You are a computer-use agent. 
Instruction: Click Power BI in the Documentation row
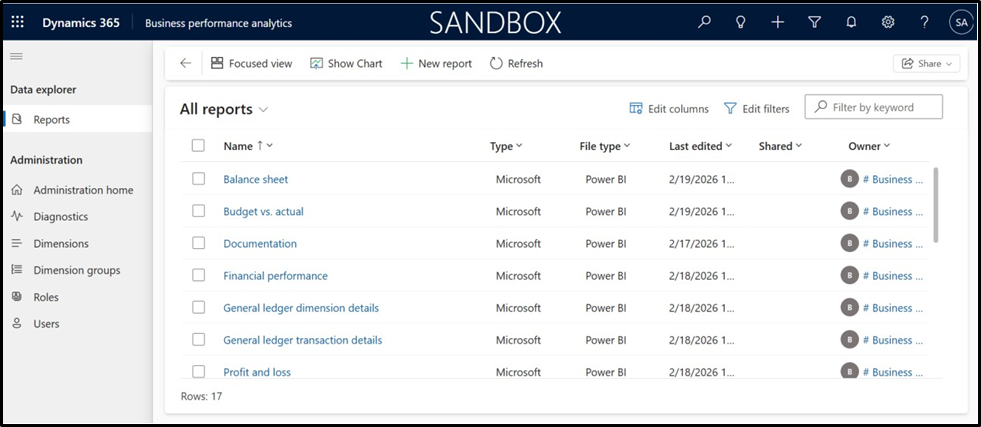coord(606,244)
